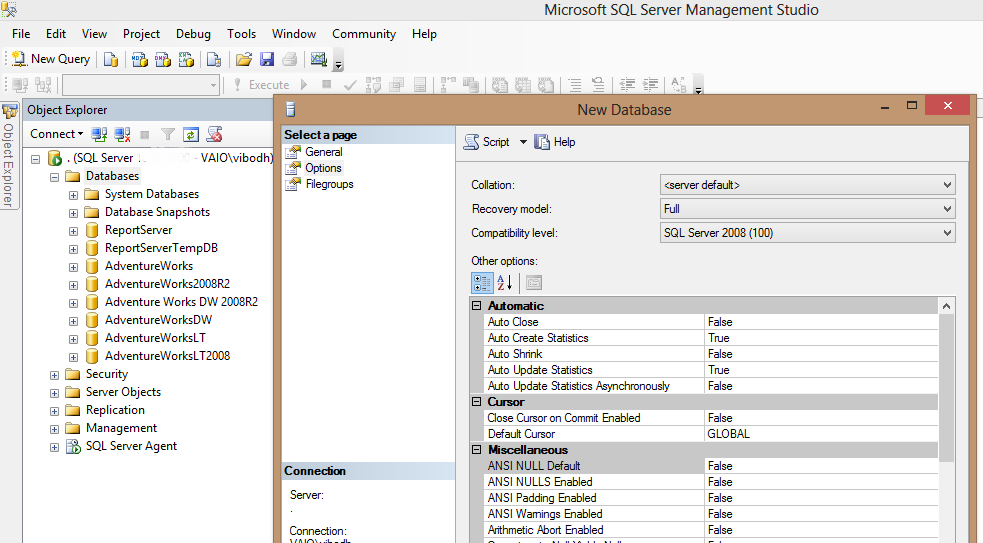This screenshot has height=543, width=983.
Task: Collapse the Cursor property section
Action: point(477,402)
